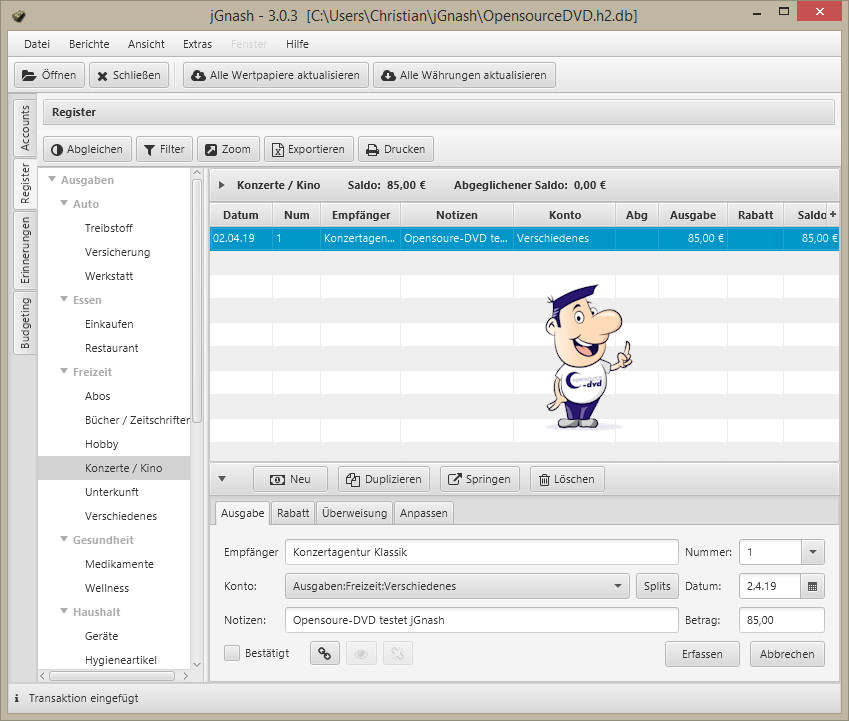The width and height of the screenshot is (849, 721).
Task: Click the account tree horizontal scrollbar
Action: [110, 676]
